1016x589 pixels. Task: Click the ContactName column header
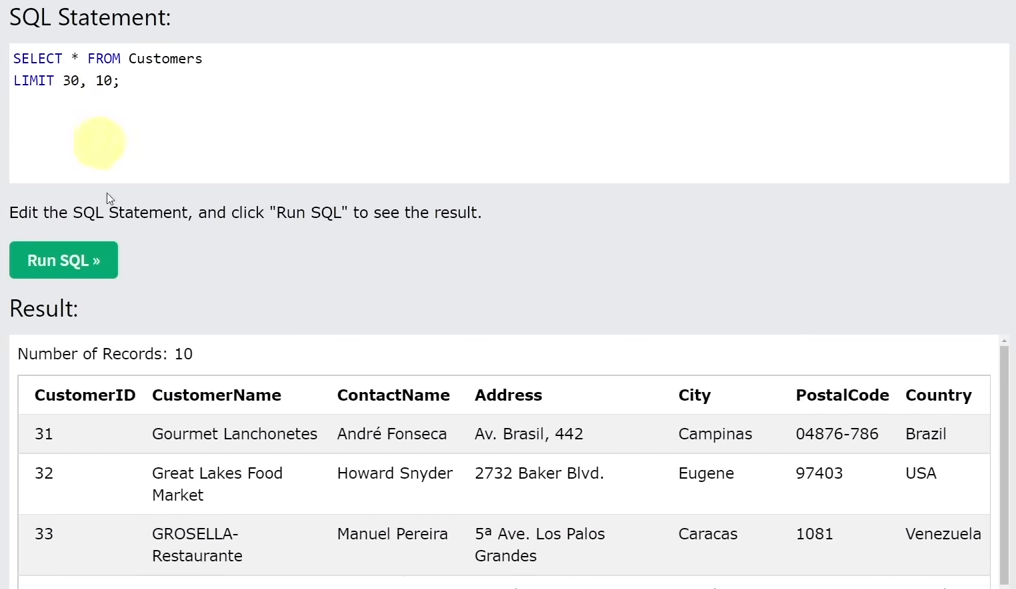[393, 395]
